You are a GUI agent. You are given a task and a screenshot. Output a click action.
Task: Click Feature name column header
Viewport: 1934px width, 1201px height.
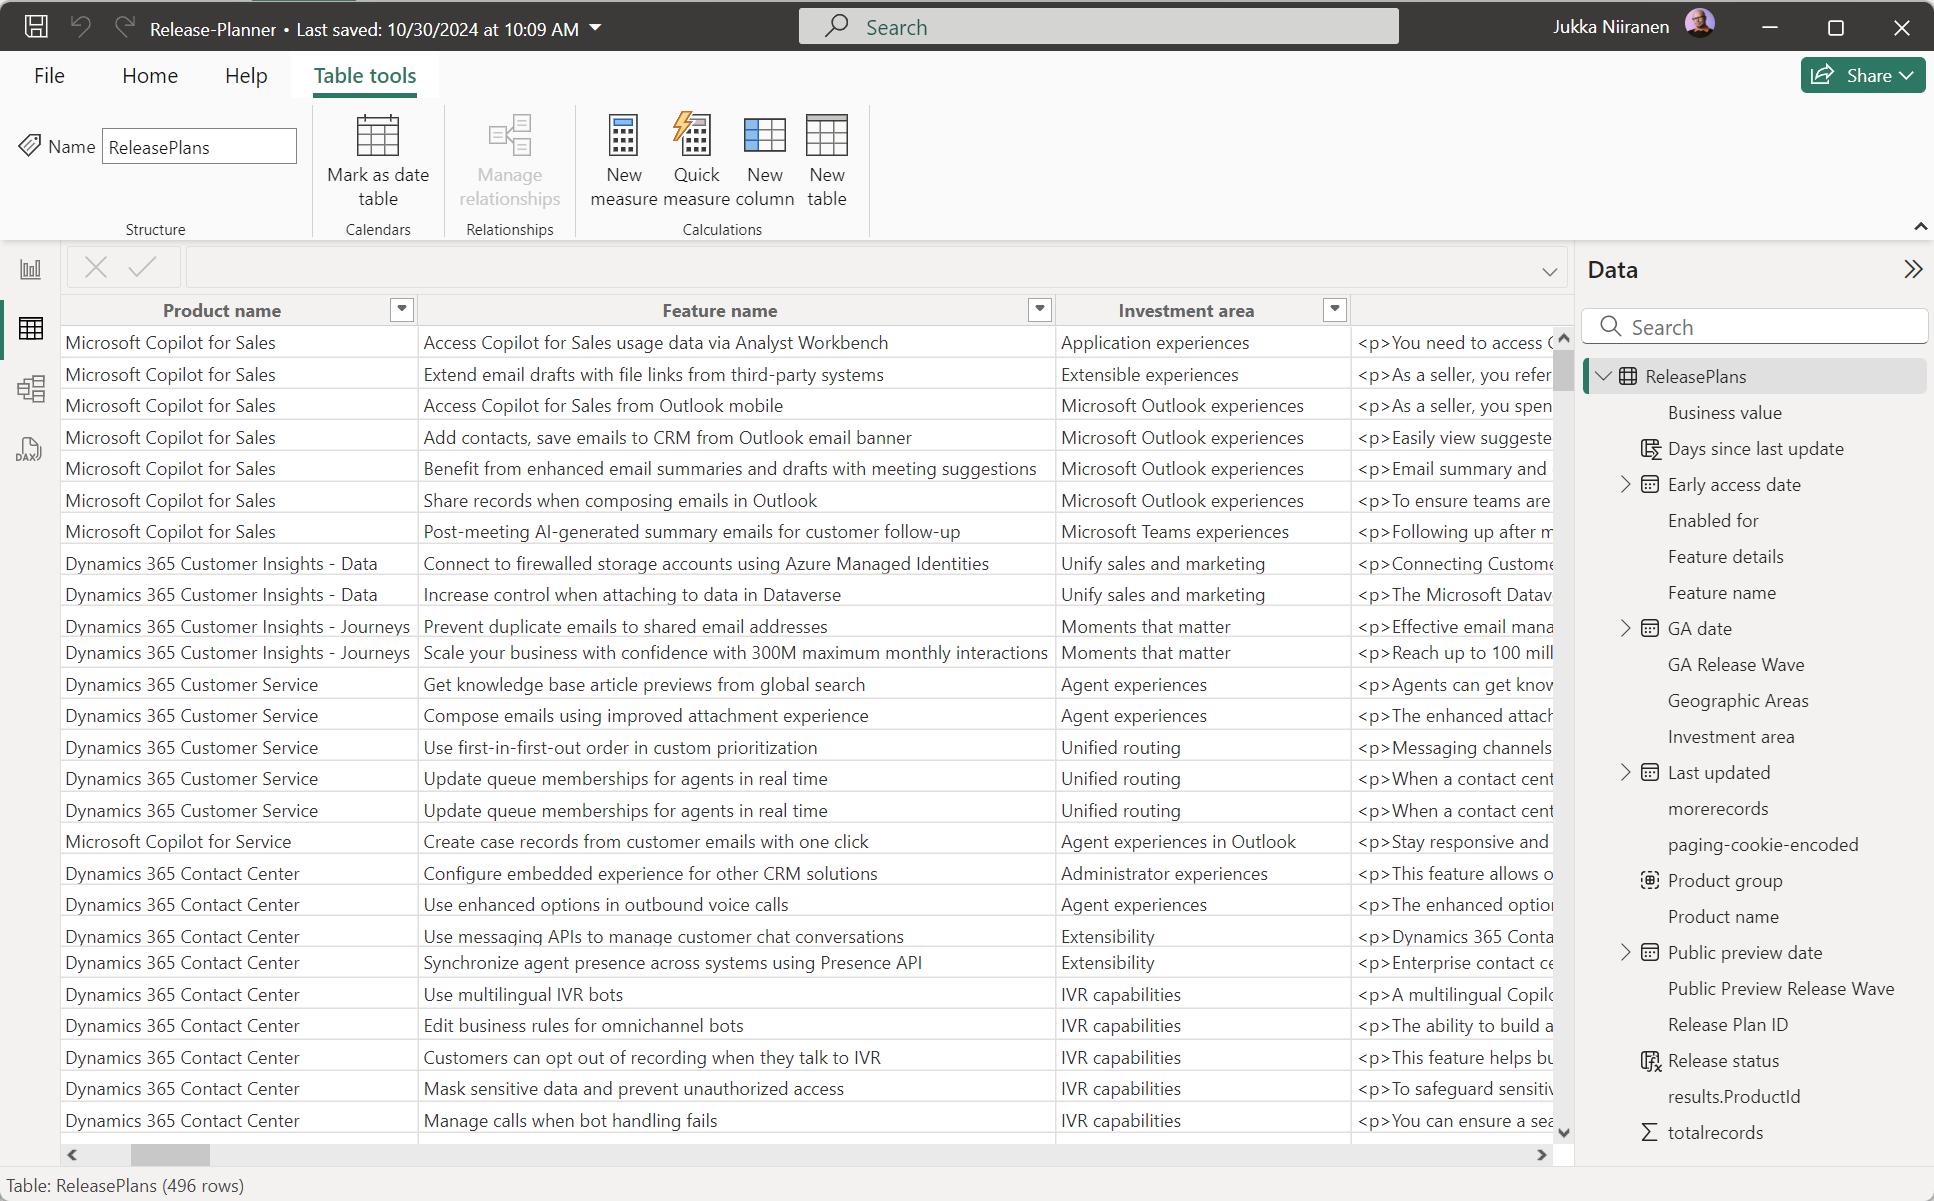pos(719,310)
